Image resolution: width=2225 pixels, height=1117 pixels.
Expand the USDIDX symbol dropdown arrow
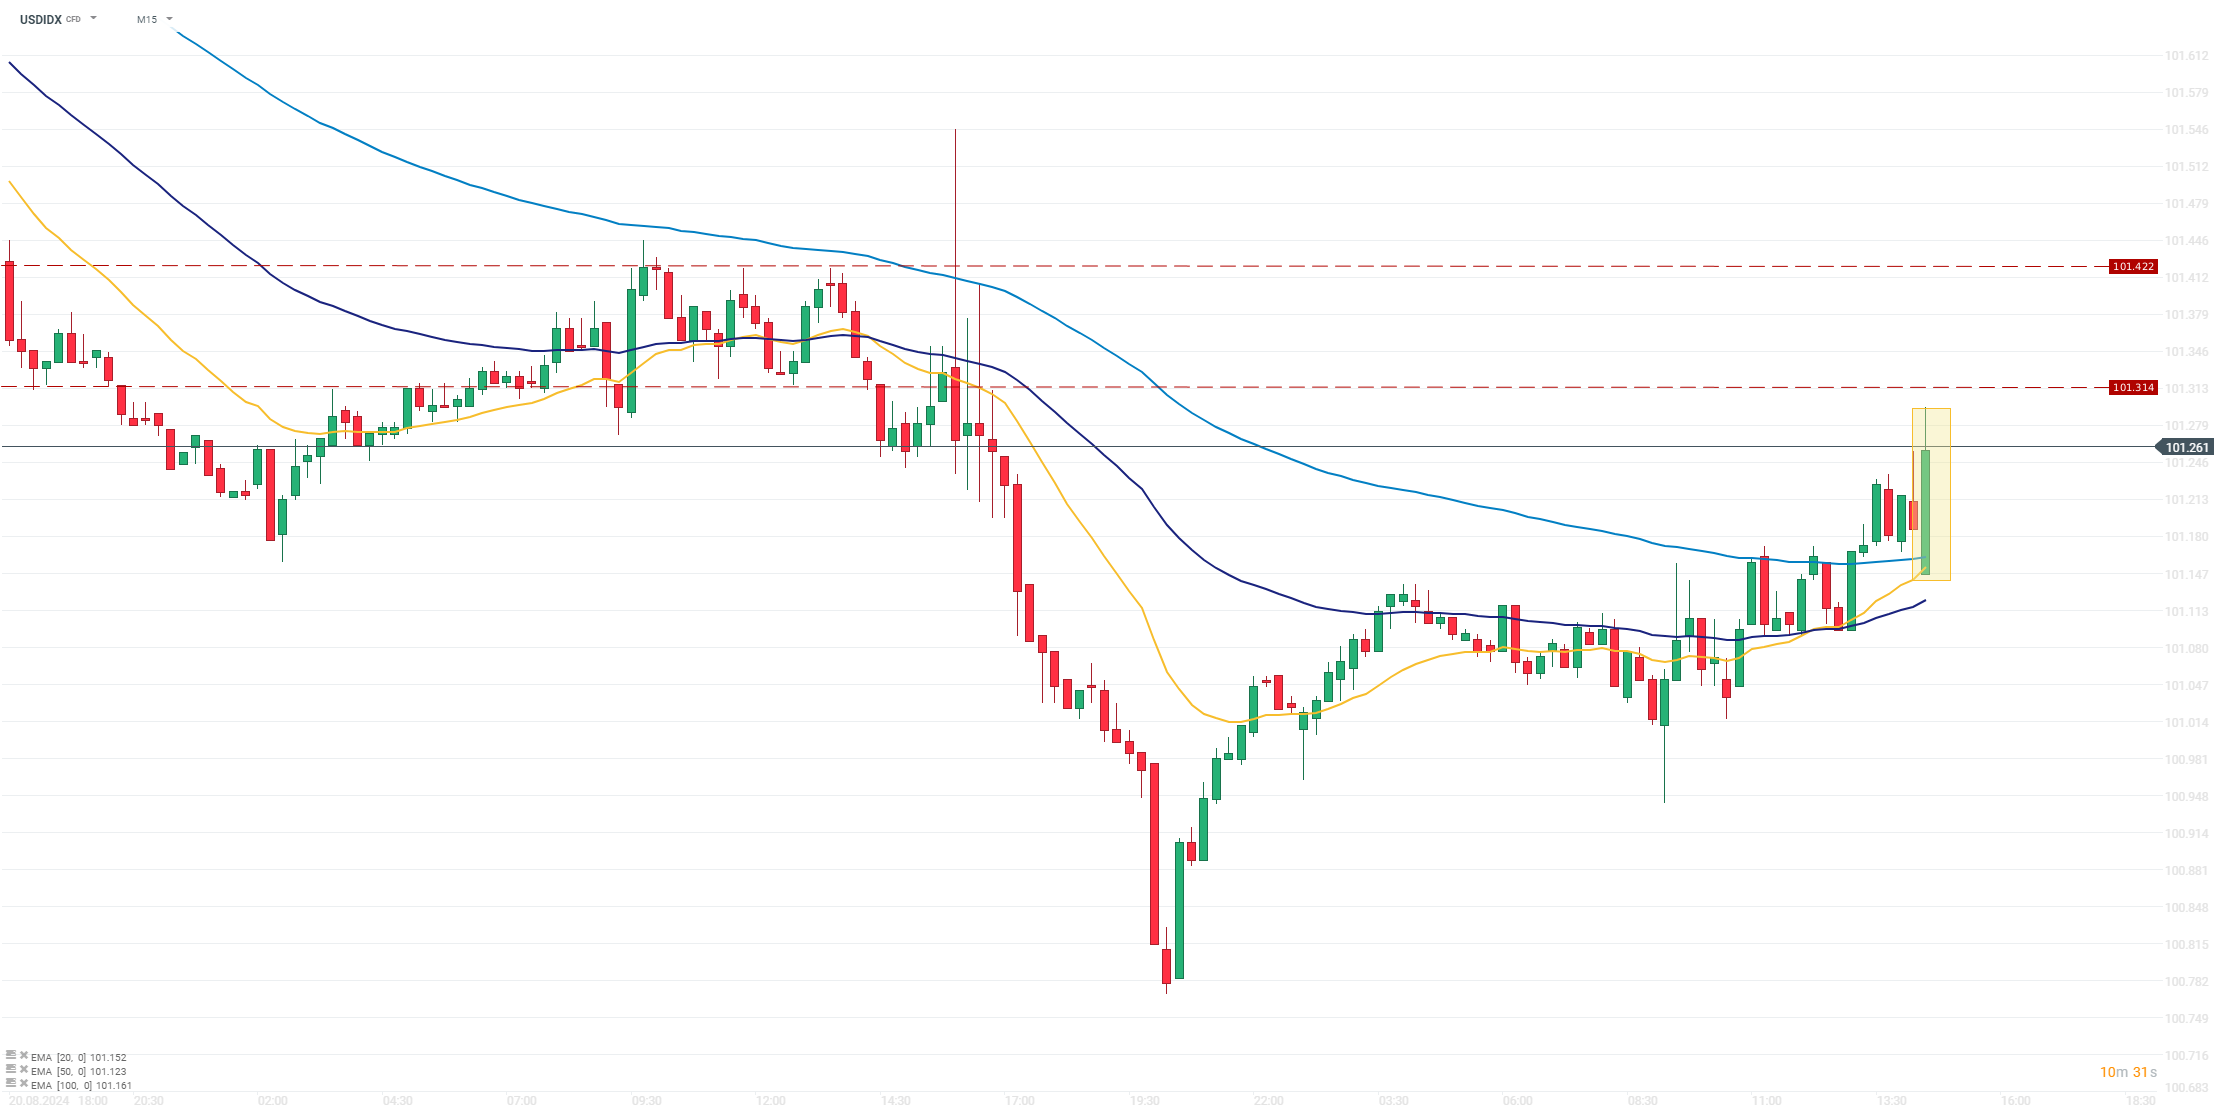[x=94, y=19]
